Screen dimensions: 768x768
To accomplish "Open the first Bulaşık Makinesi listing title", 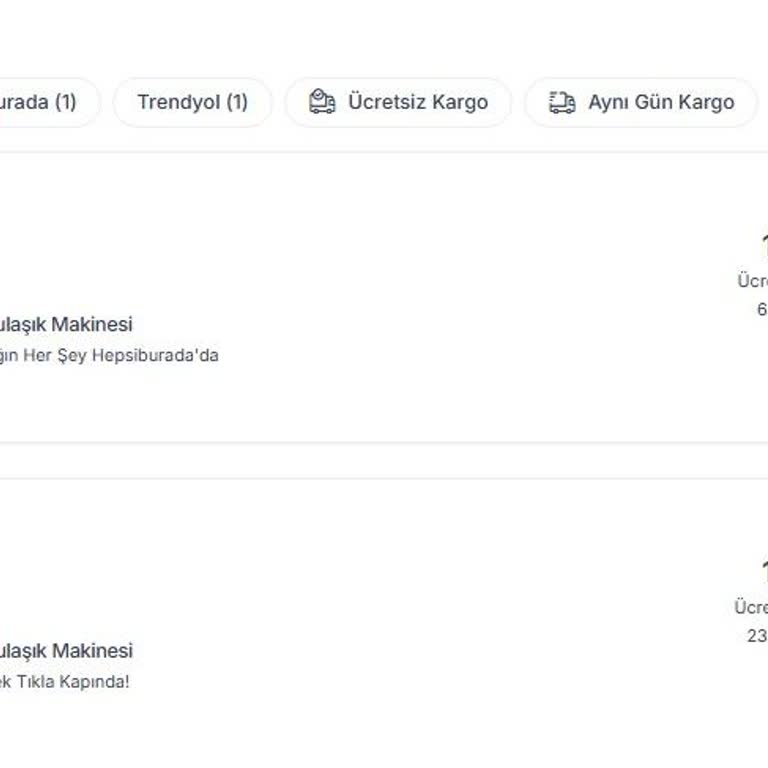I will 66,324.
